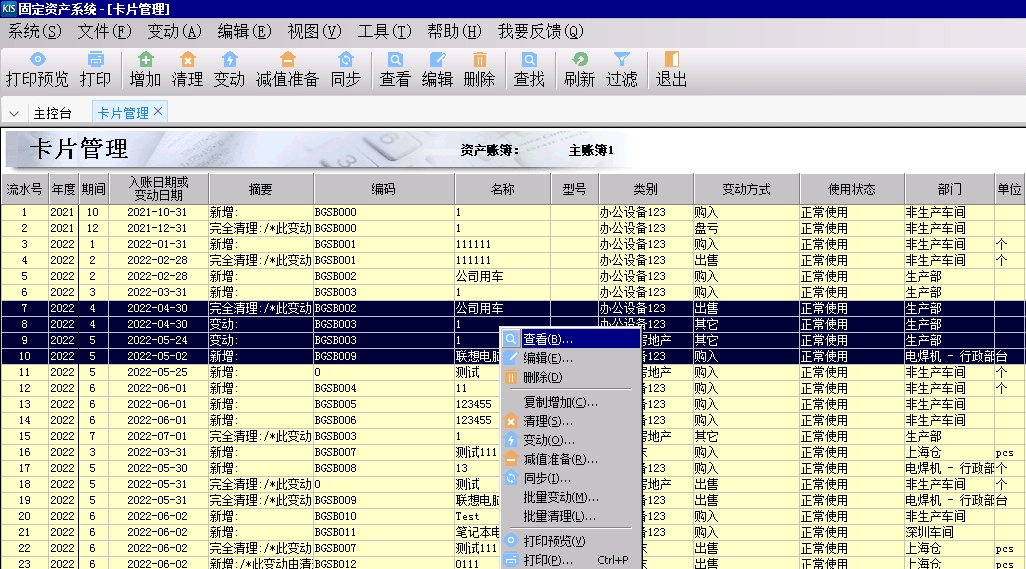Screen dimensions: 1026x569
Task: Click the 打印 print toolbar icon
Action: (96, 70)
